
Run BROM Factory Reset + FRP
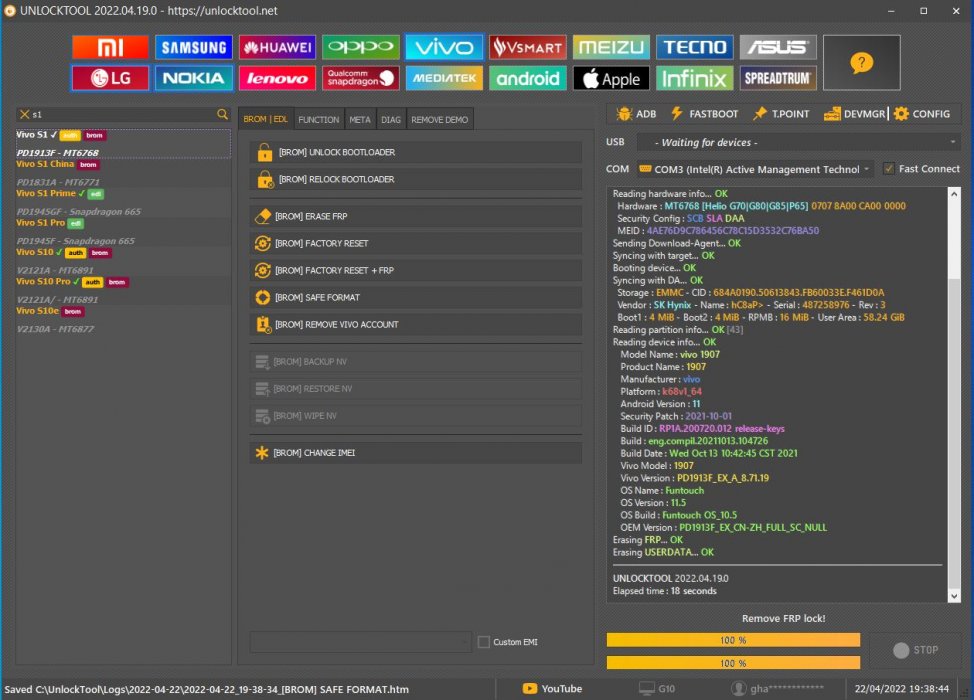click(x=416, y=270)
